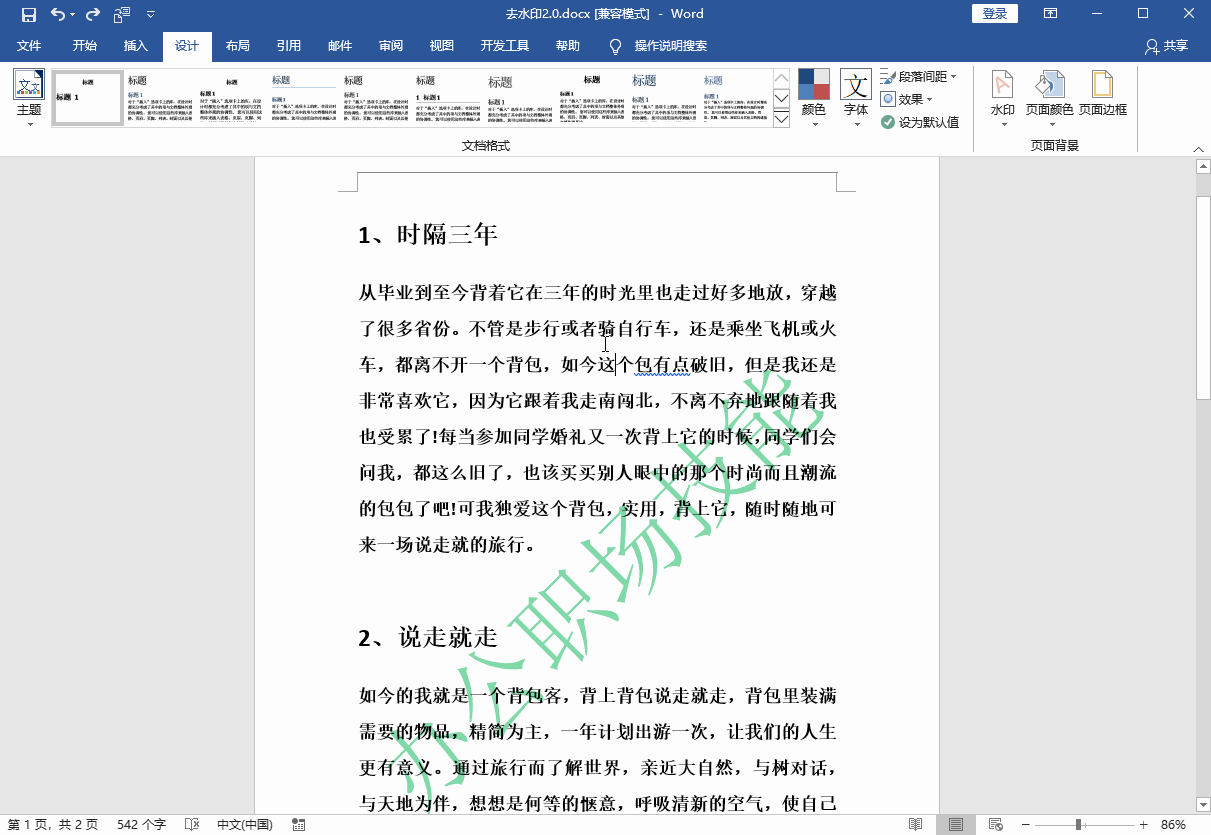Switch to the 插入 ribbon tab
The image size is (1211, 835).
pos(135,46)
